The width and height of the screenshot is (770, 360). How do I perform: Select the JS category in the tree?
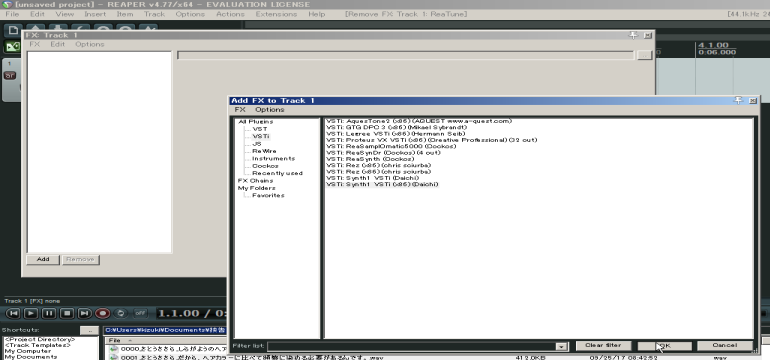click(256, 143)
